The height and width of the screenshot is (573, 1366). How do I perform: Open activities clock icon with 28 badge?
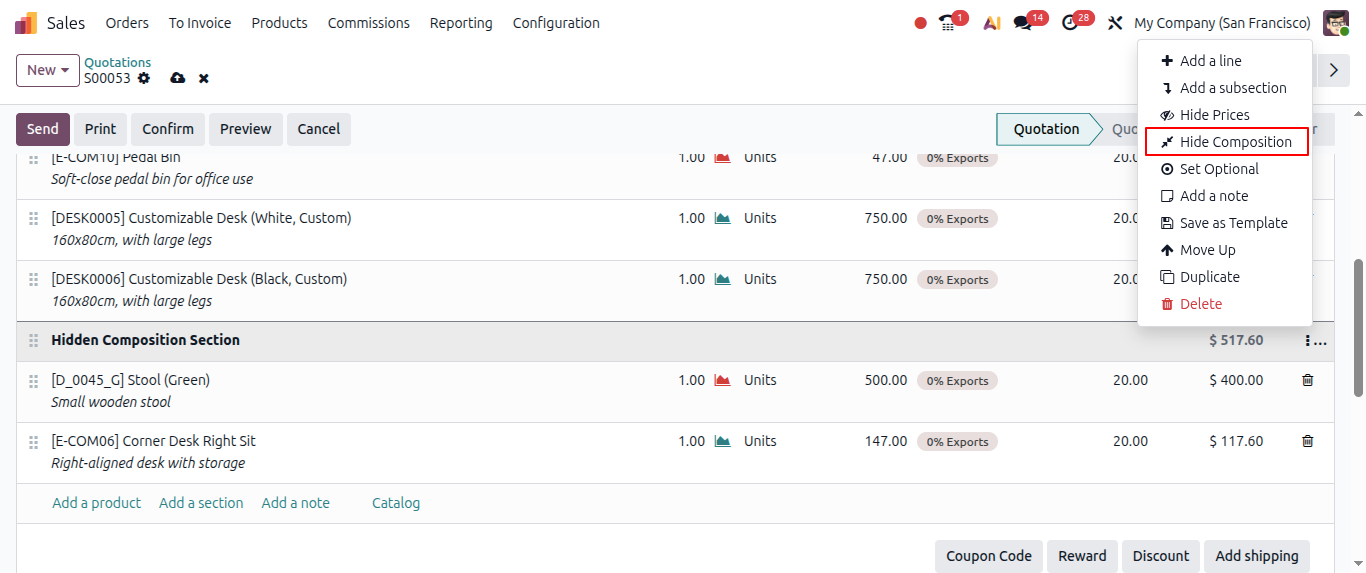1070,22
